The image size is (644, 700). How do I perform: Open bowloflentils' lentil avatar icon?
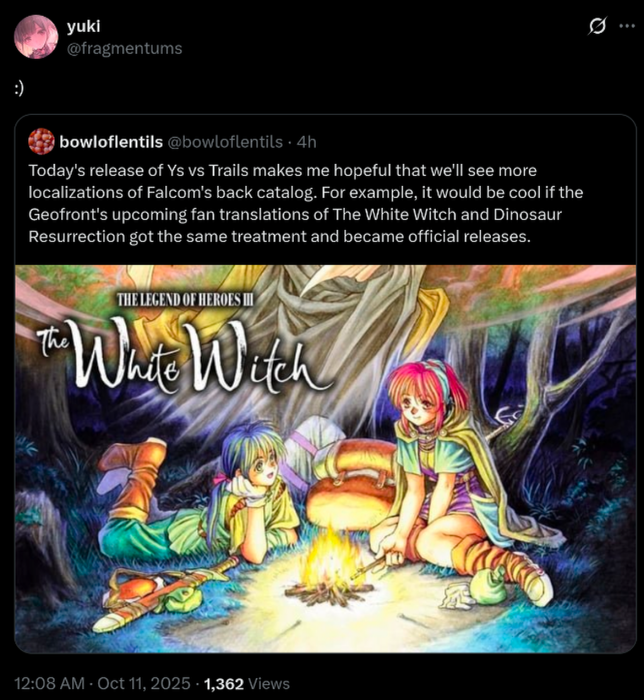(41, 142)
